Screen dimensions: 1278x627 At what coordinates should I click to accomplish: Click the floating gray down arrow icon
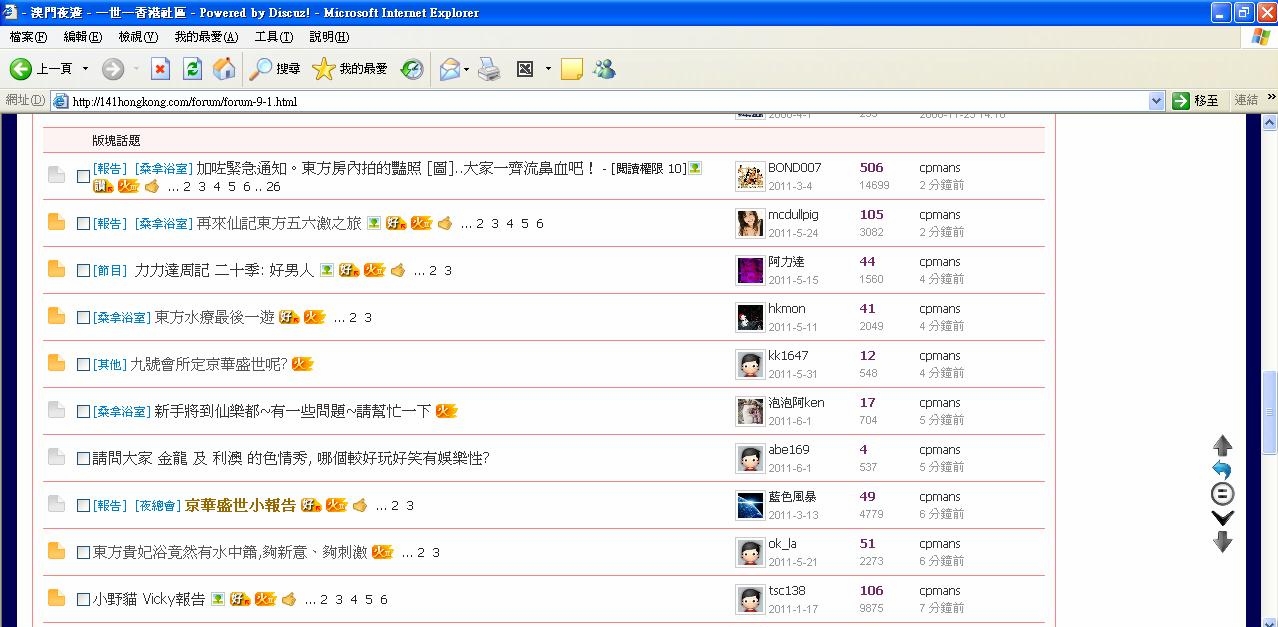coord(1222,542)
